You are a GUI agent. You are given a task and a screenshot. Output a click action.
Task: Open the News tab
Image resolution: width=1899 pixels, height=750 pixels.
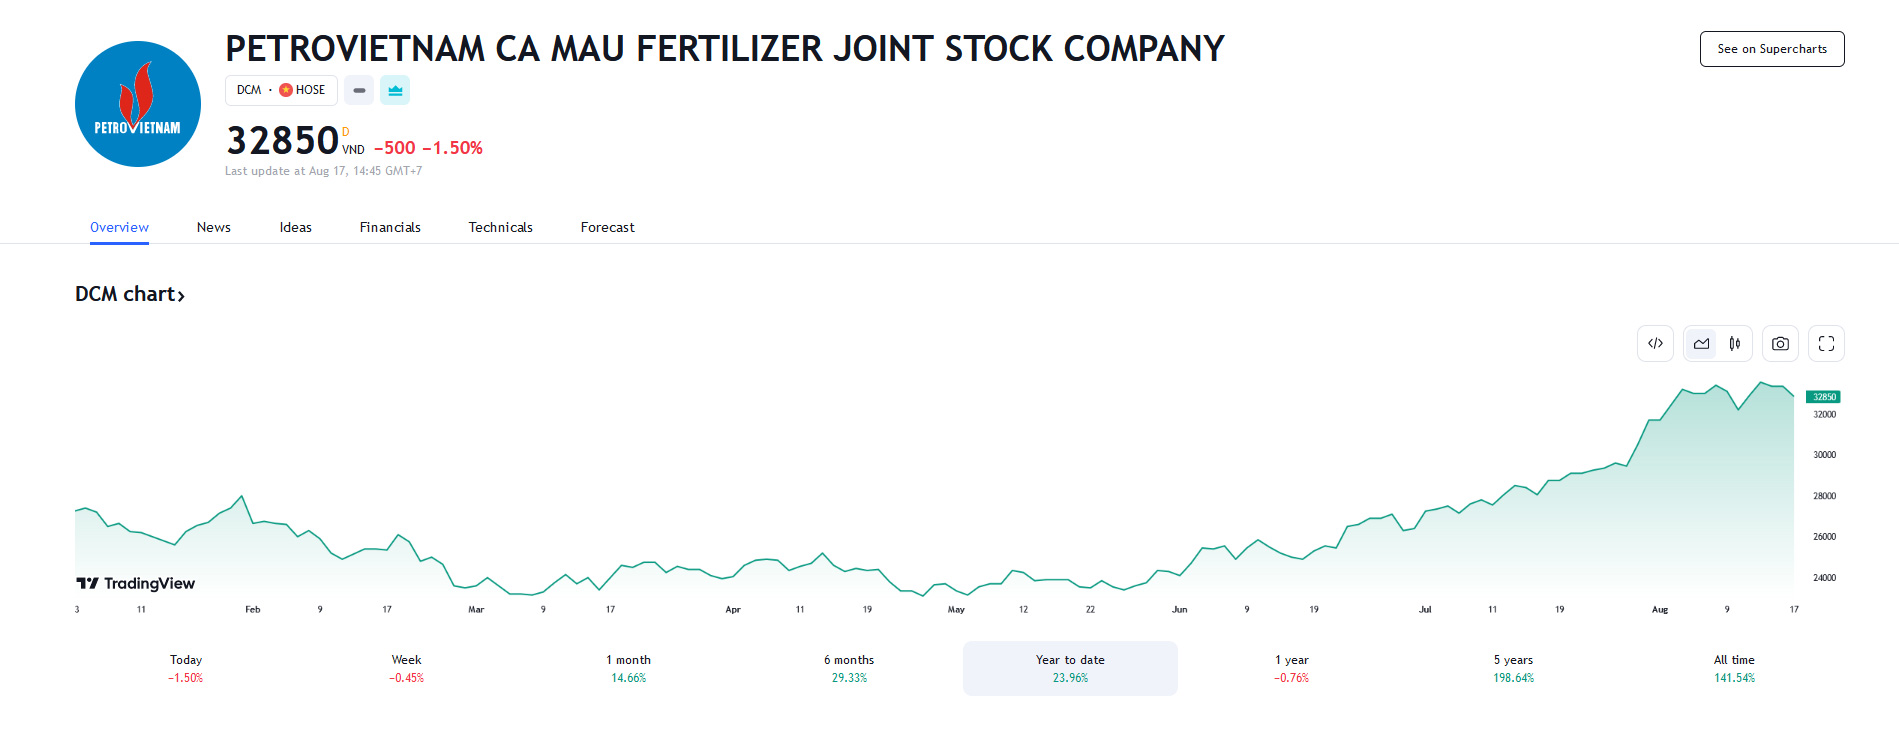click(x=213, y=227)
